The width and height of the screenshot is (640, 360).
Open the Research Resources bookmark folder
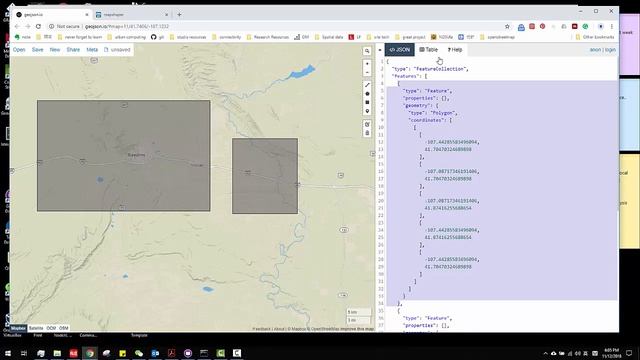268,37
